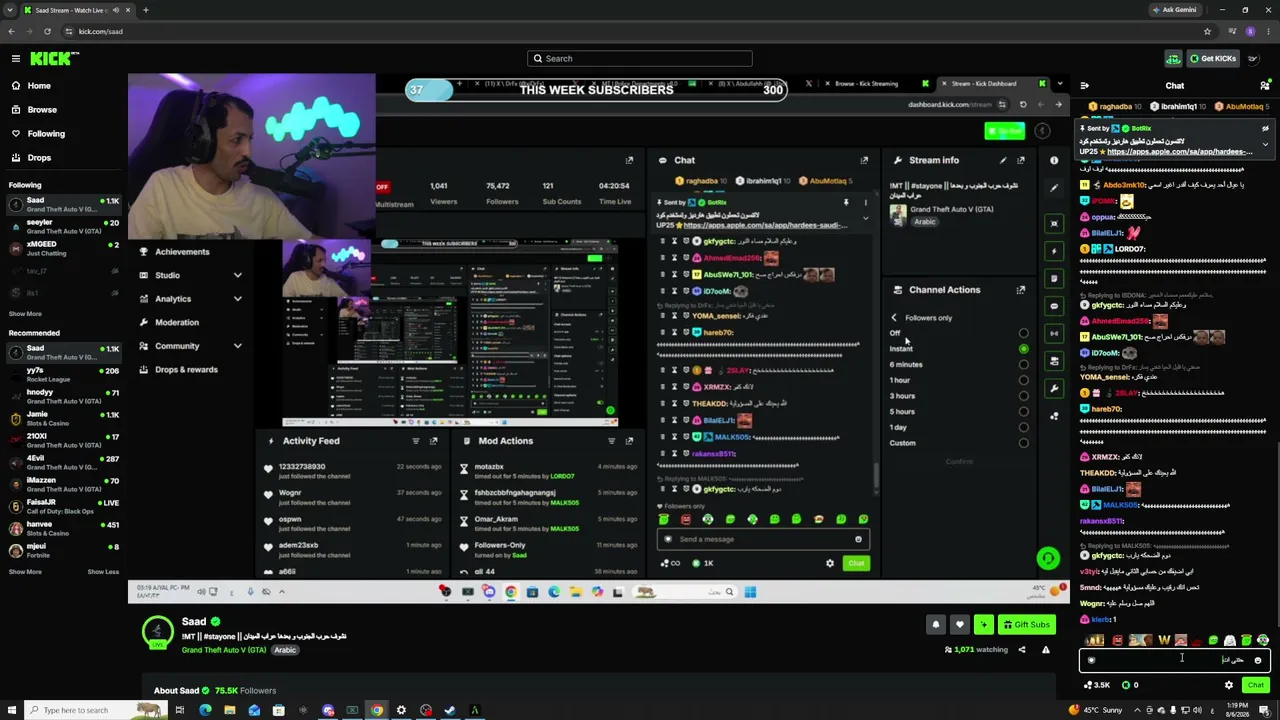
Task: Open main chat settings gear
Action: click(x=1229, y=685)
